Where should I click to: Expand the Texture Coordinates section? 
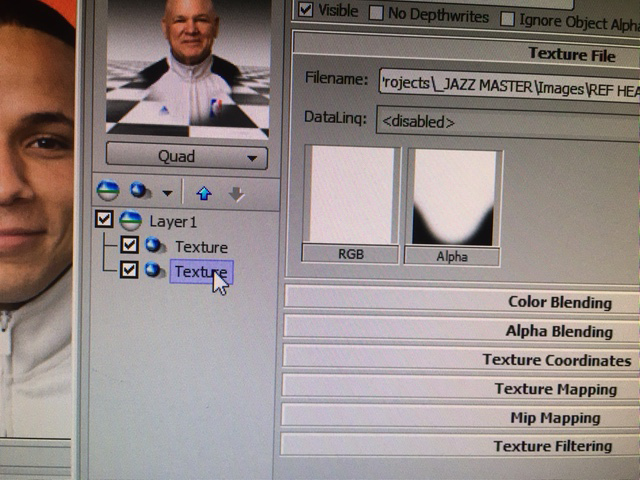click(461, 358)
